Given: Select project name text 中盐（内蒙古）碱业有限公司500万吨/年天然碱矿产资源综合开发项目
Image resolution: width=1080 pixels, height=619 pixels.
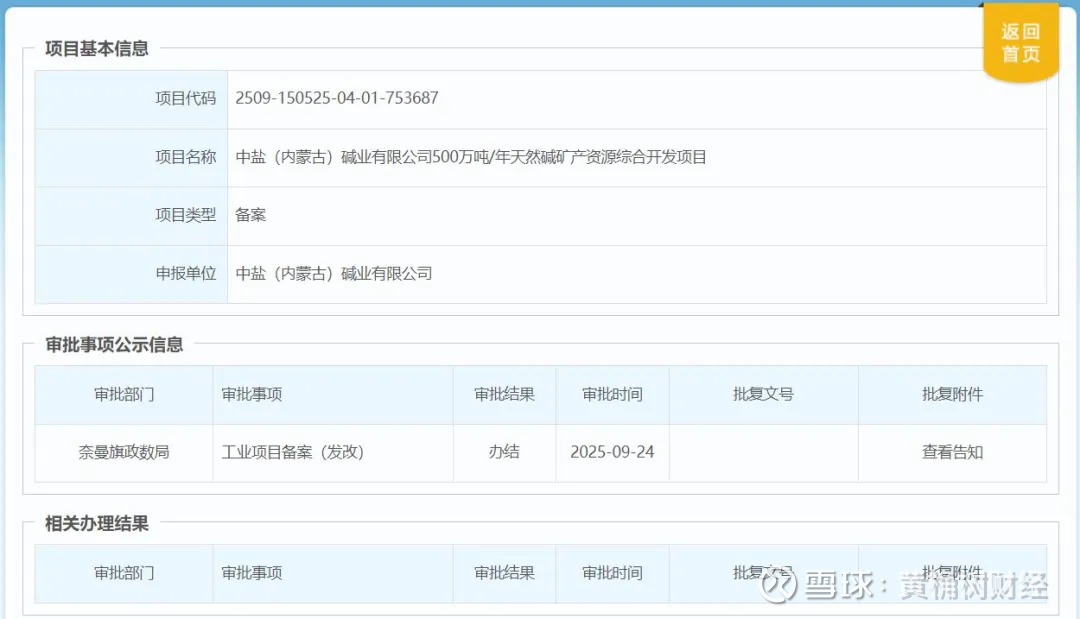Looking at the screenshot, I should coord(471,158).
